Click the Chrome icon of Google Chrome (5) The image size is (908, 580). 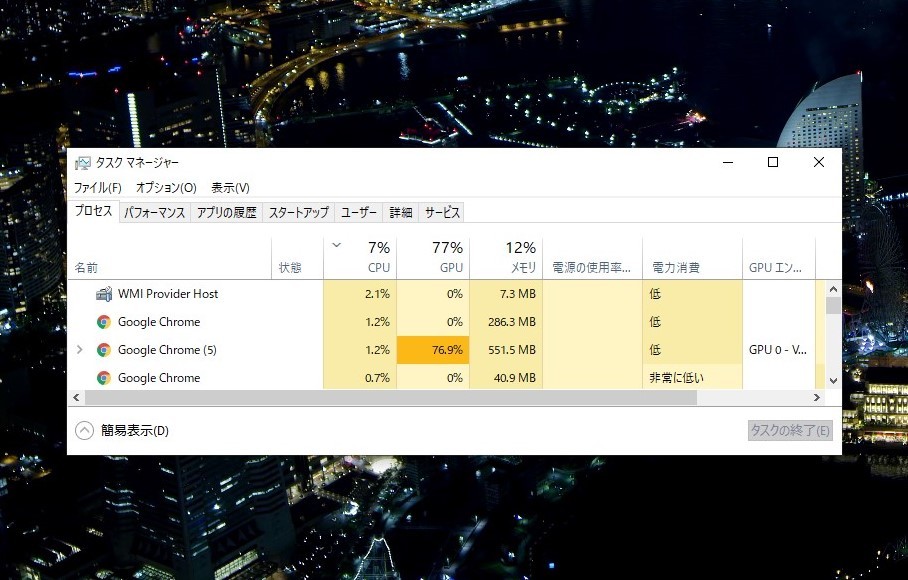[x=104, y=350]
